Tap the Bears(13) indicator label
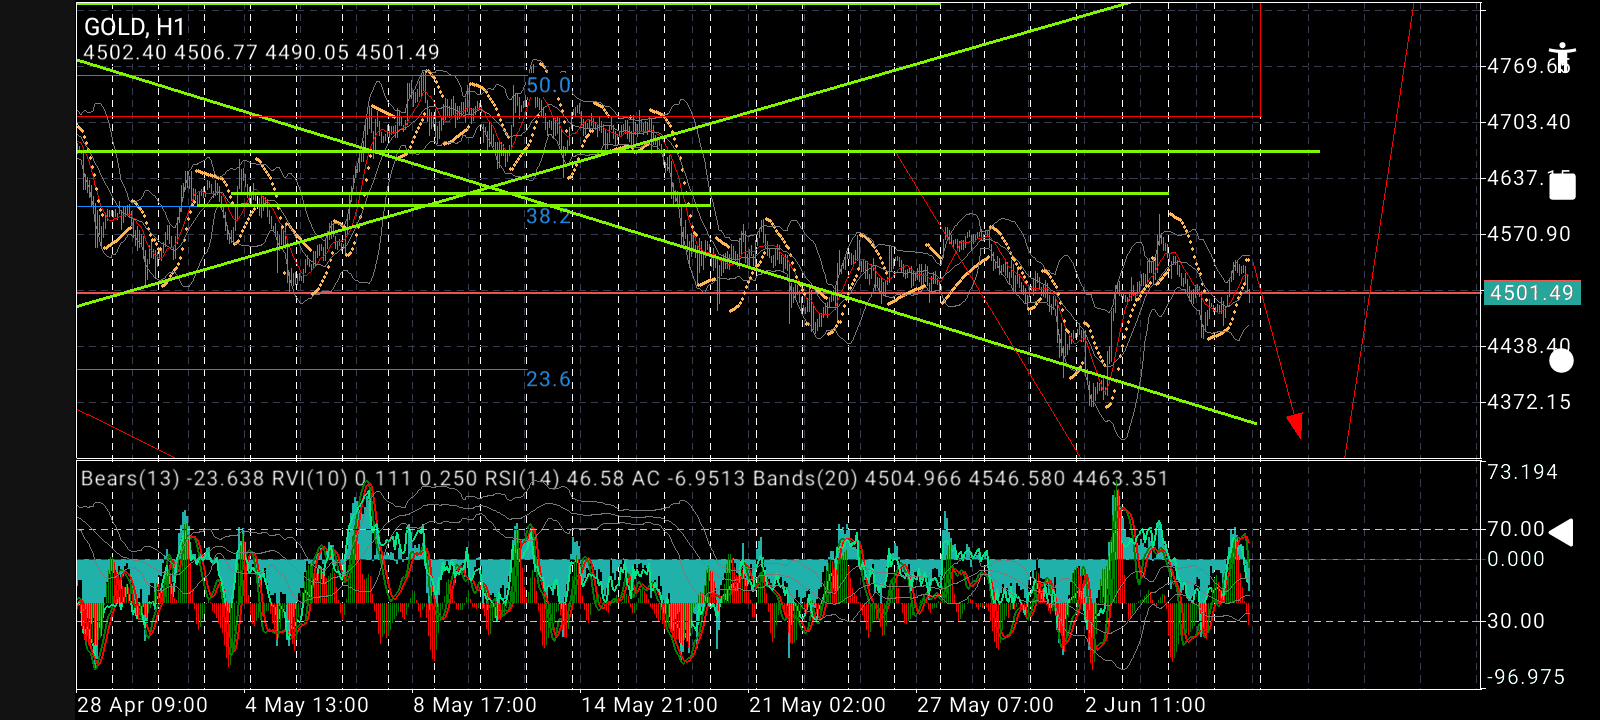Image resolution: width=1600 pixels, height=720 pixels. (x=173, y=478)
